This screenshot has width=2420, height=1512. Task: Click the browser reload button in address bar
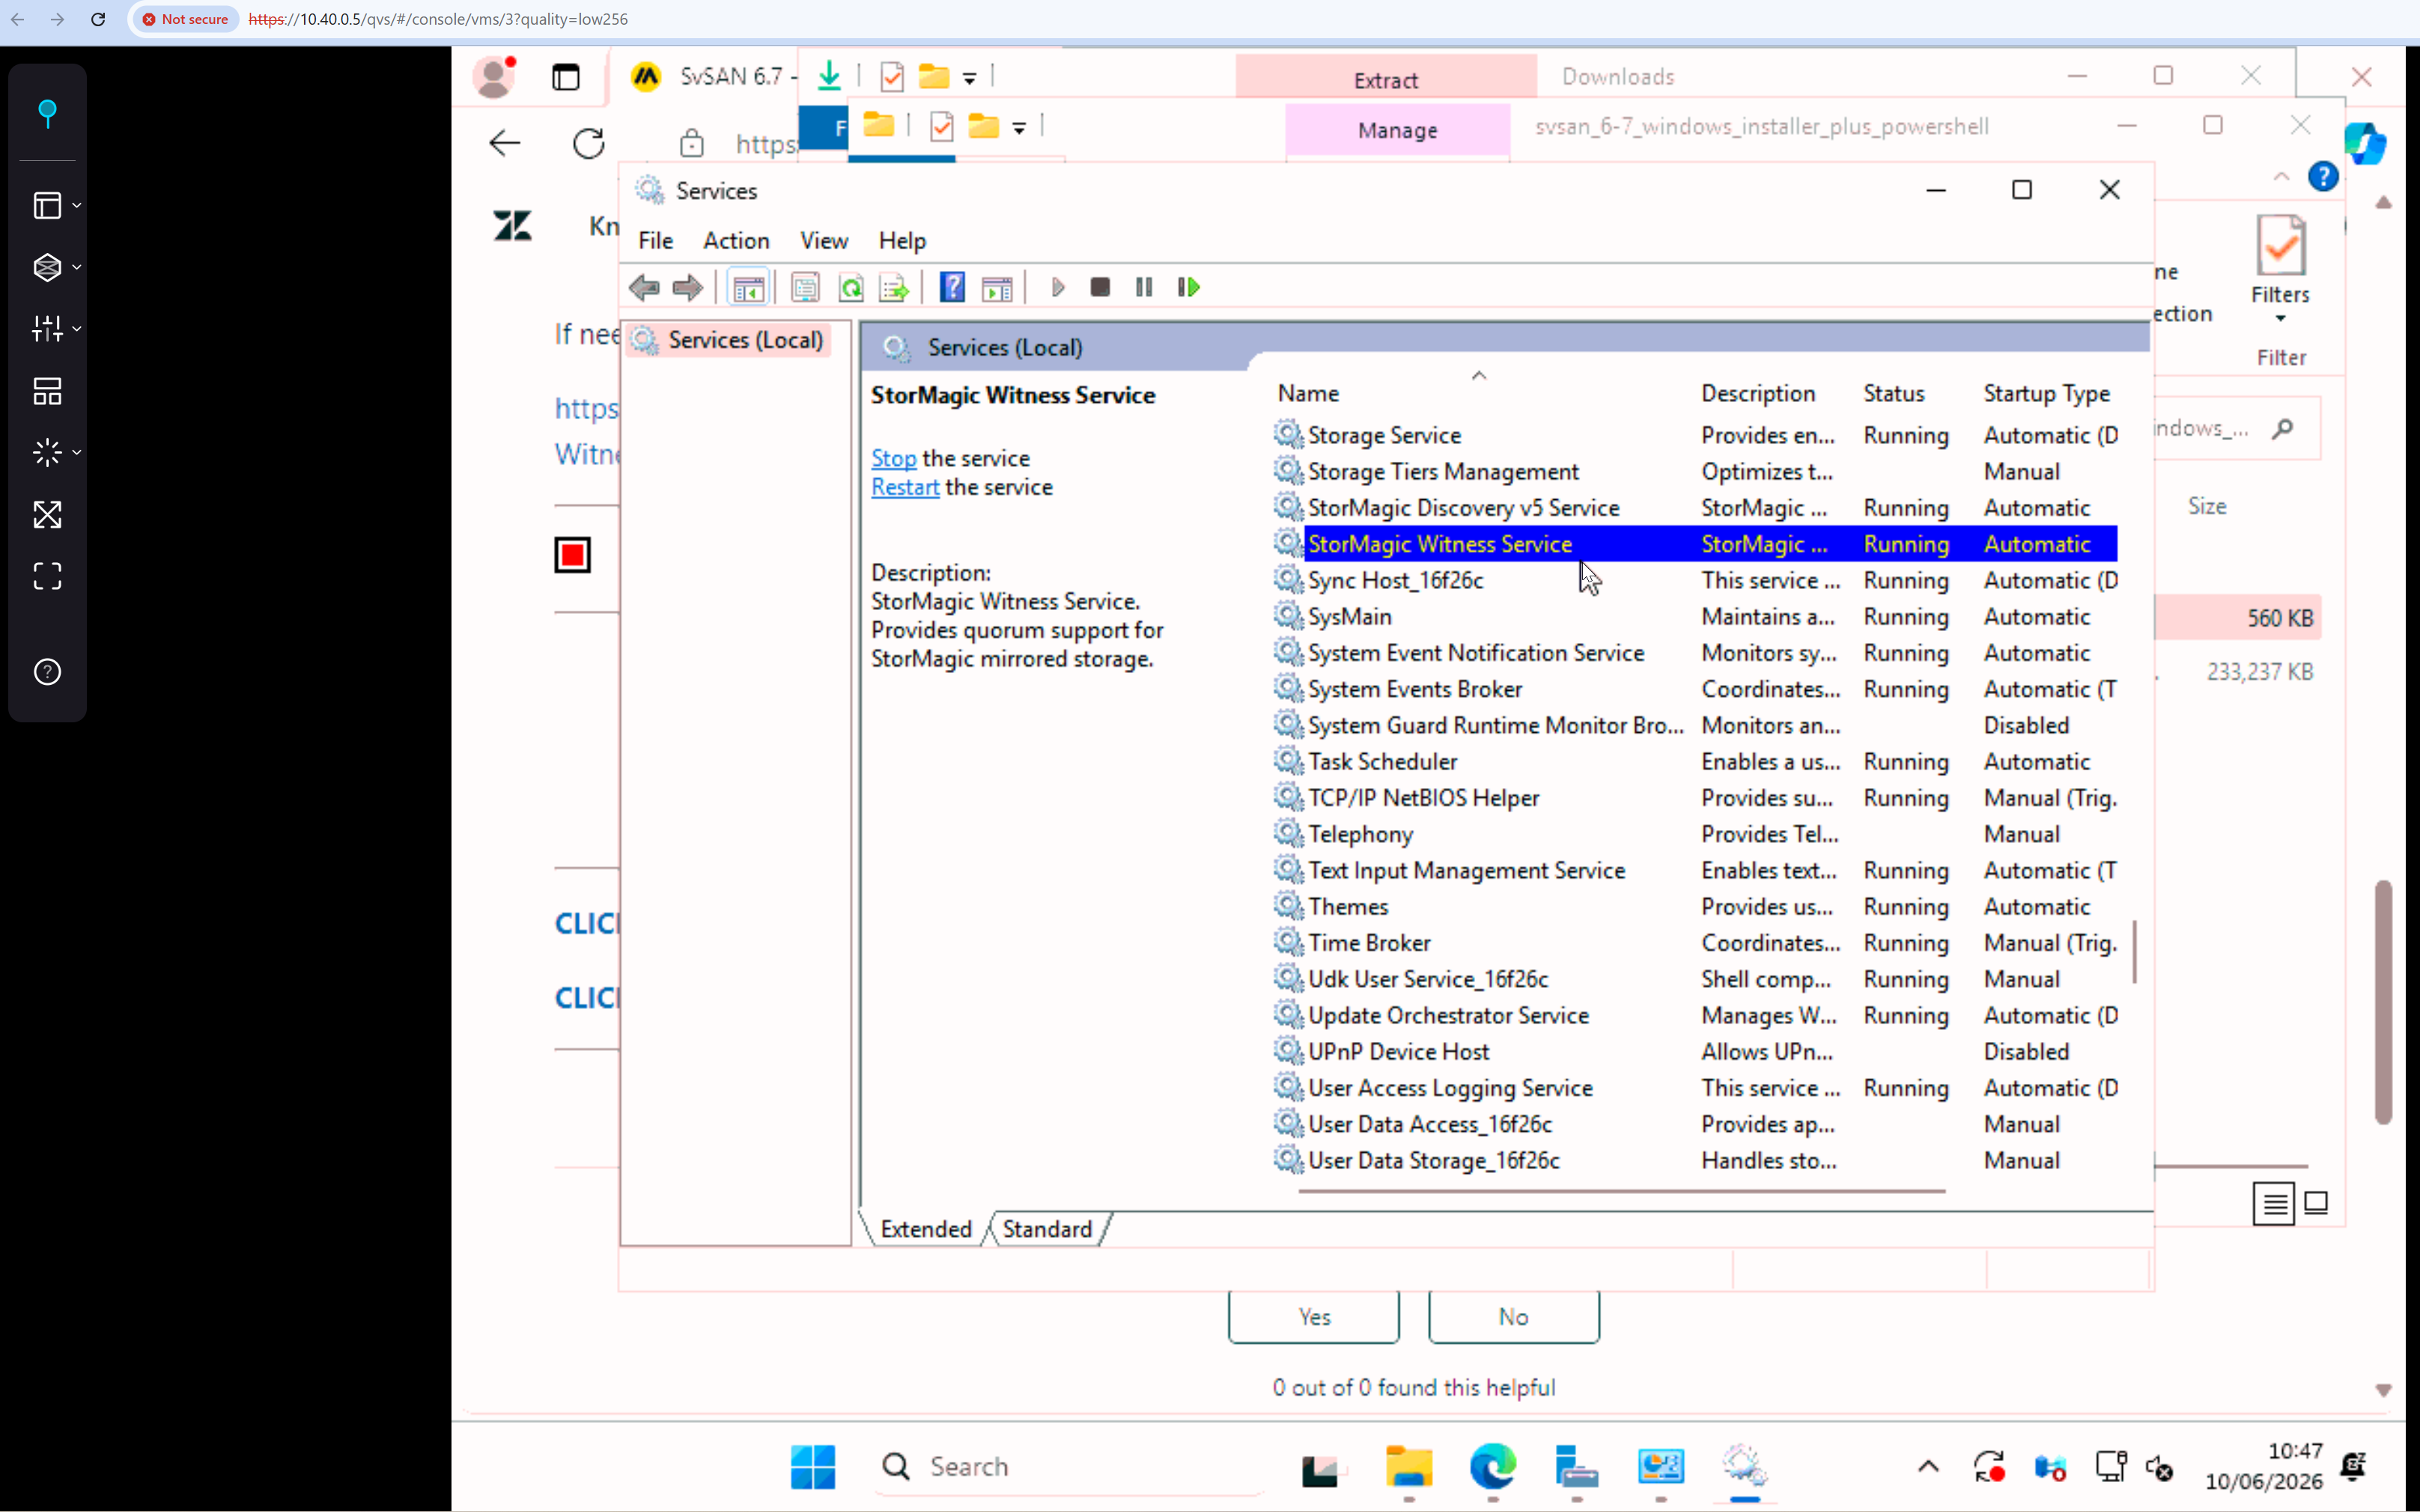click(98, 19)
